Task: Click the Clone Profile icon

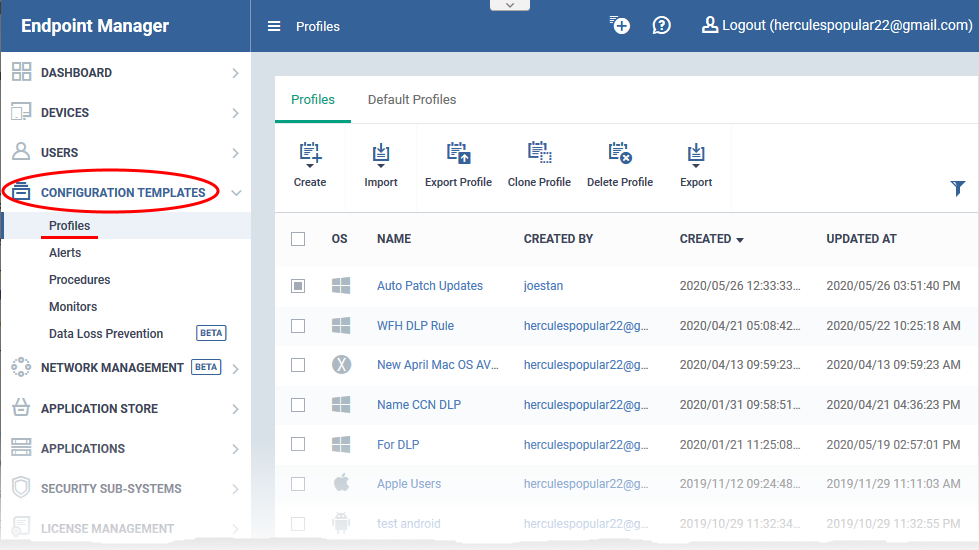Action: [539, 153]
